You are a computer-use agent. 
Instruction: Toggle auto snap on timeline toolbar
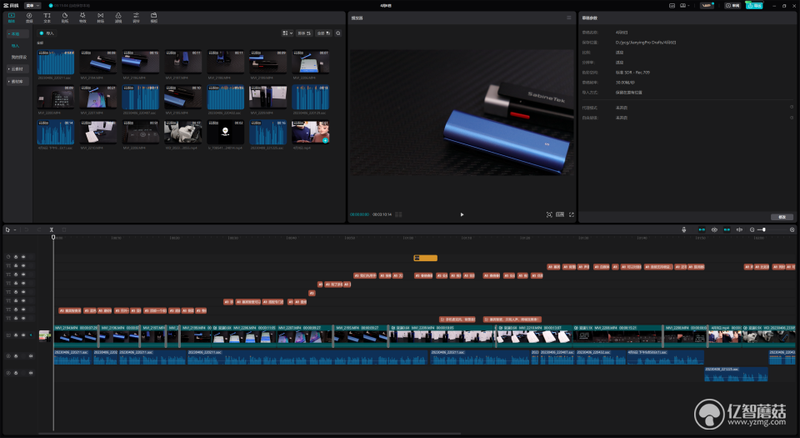(x=714, y=230)
